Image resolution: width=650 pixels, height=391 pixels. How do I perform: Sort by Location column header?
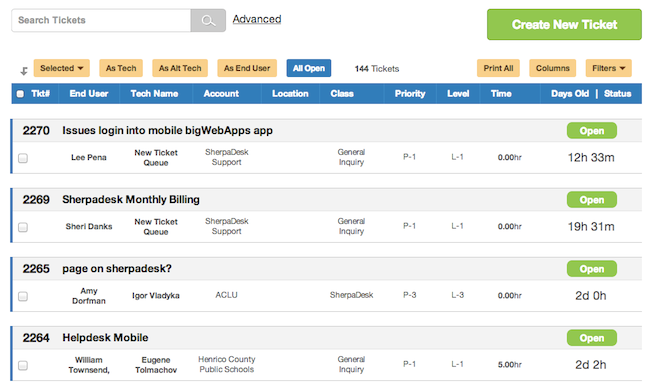[290, 94]
